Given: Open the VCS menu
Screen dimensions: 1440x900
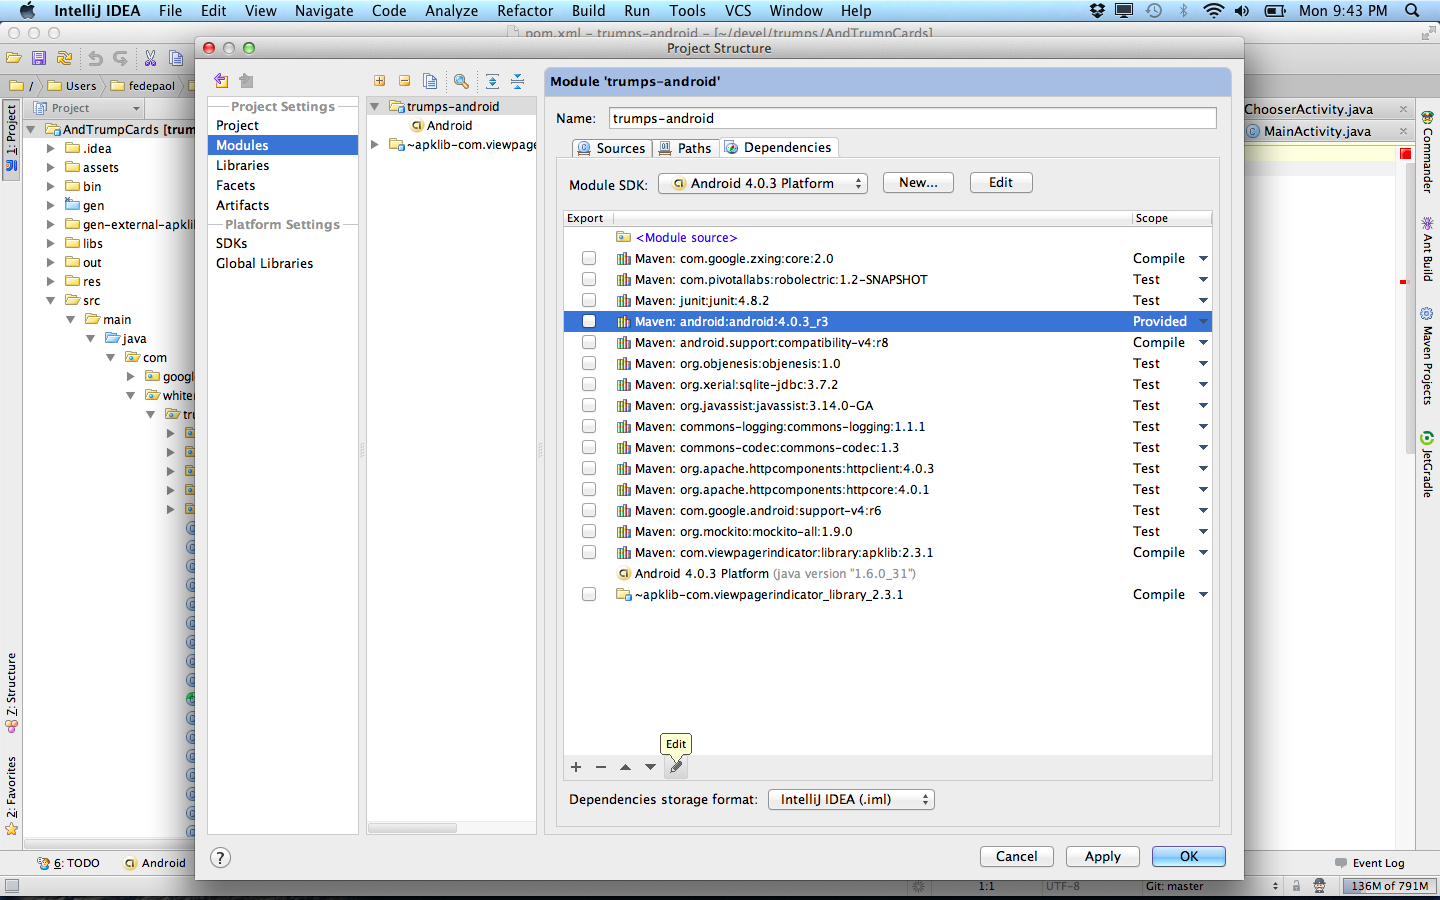Looking at the screenshot, I should (738, 11).
